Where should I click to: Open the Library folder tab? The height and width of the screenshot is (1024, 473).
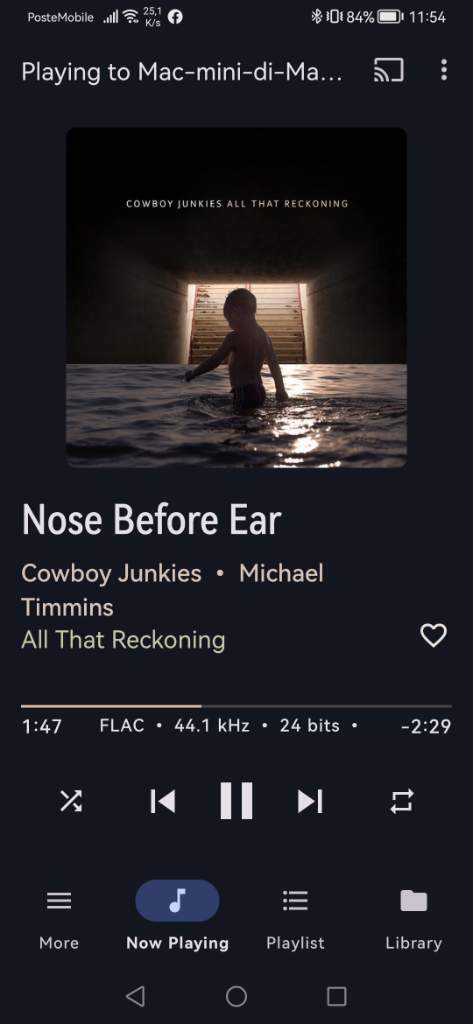[x=414, y=918]
